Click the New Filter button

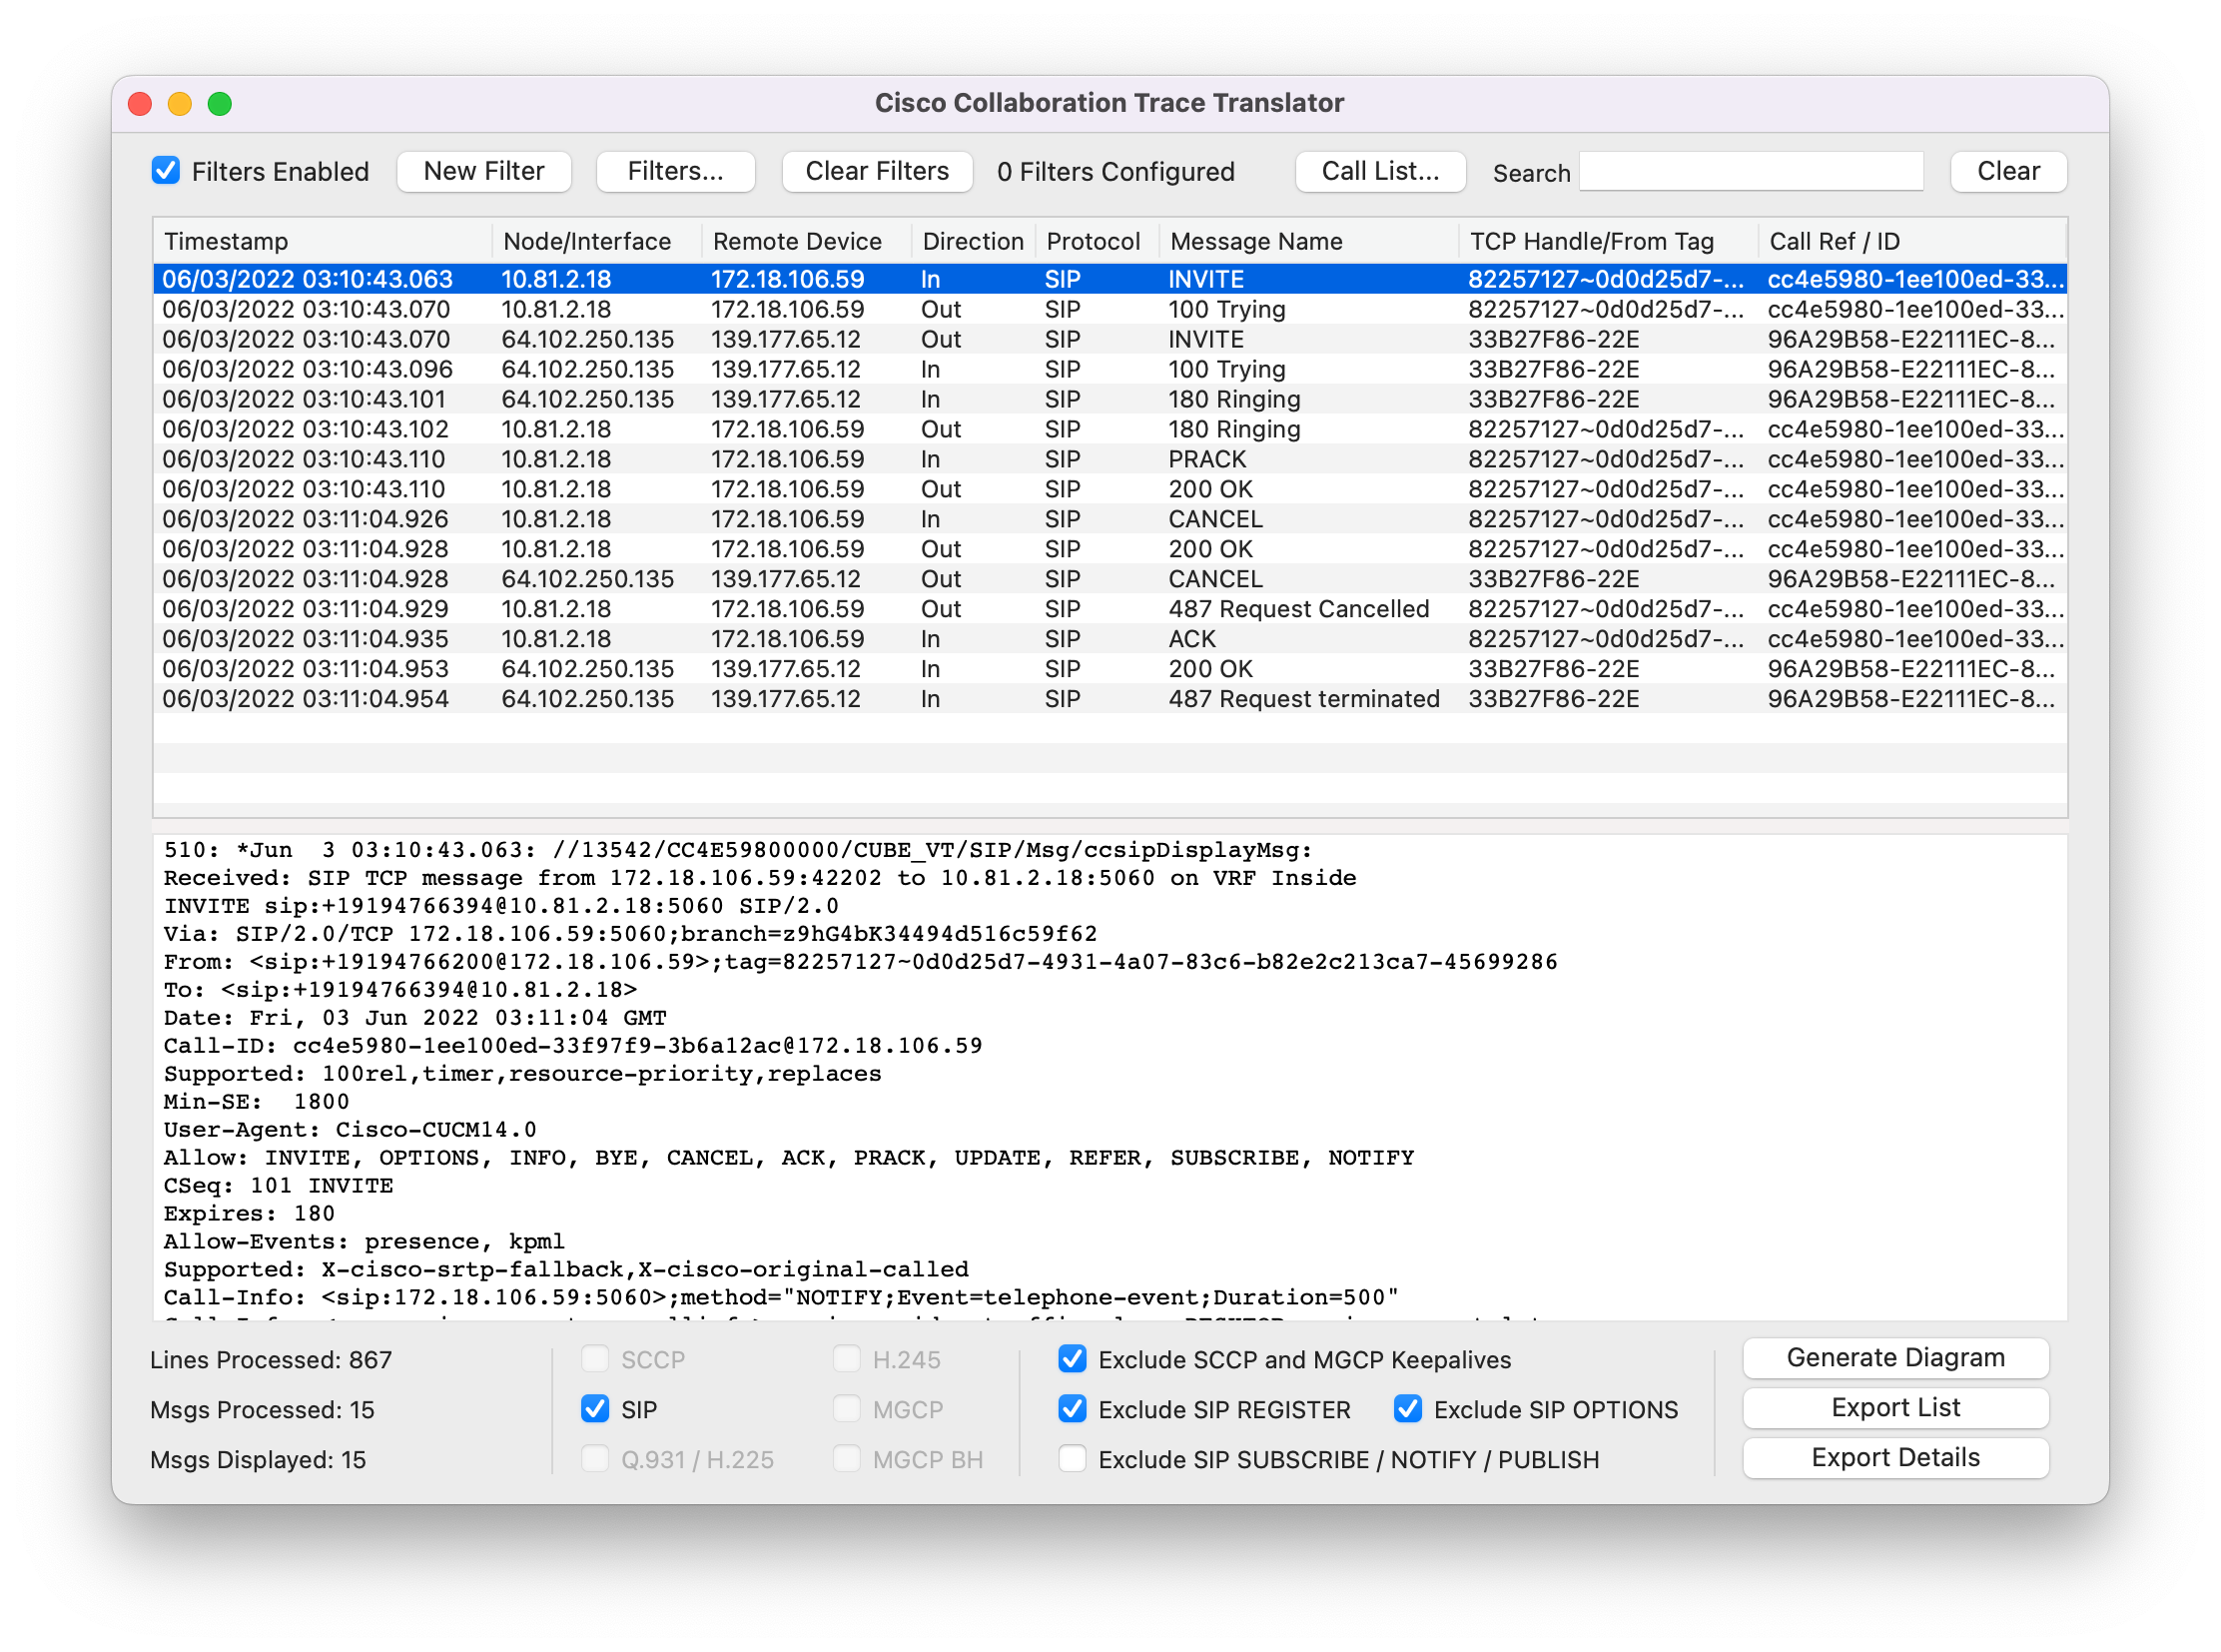(484, 171)
